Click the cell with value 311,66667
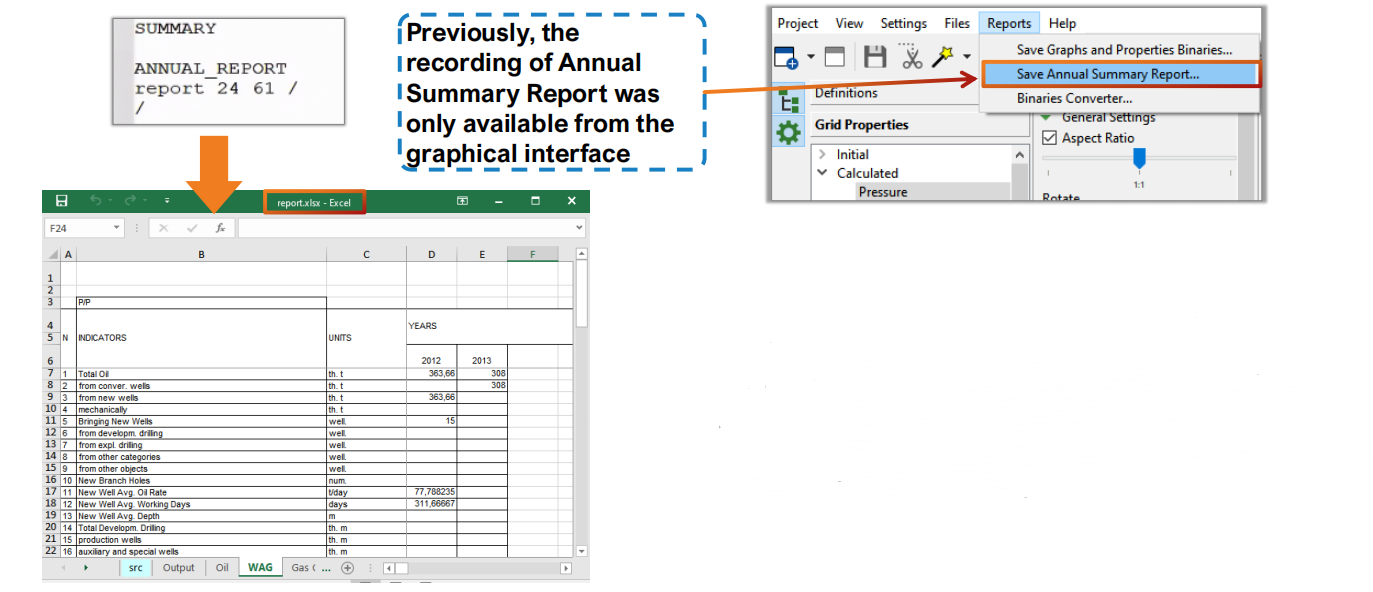This screenshot has width=1373, height=592. coord(432,504)
